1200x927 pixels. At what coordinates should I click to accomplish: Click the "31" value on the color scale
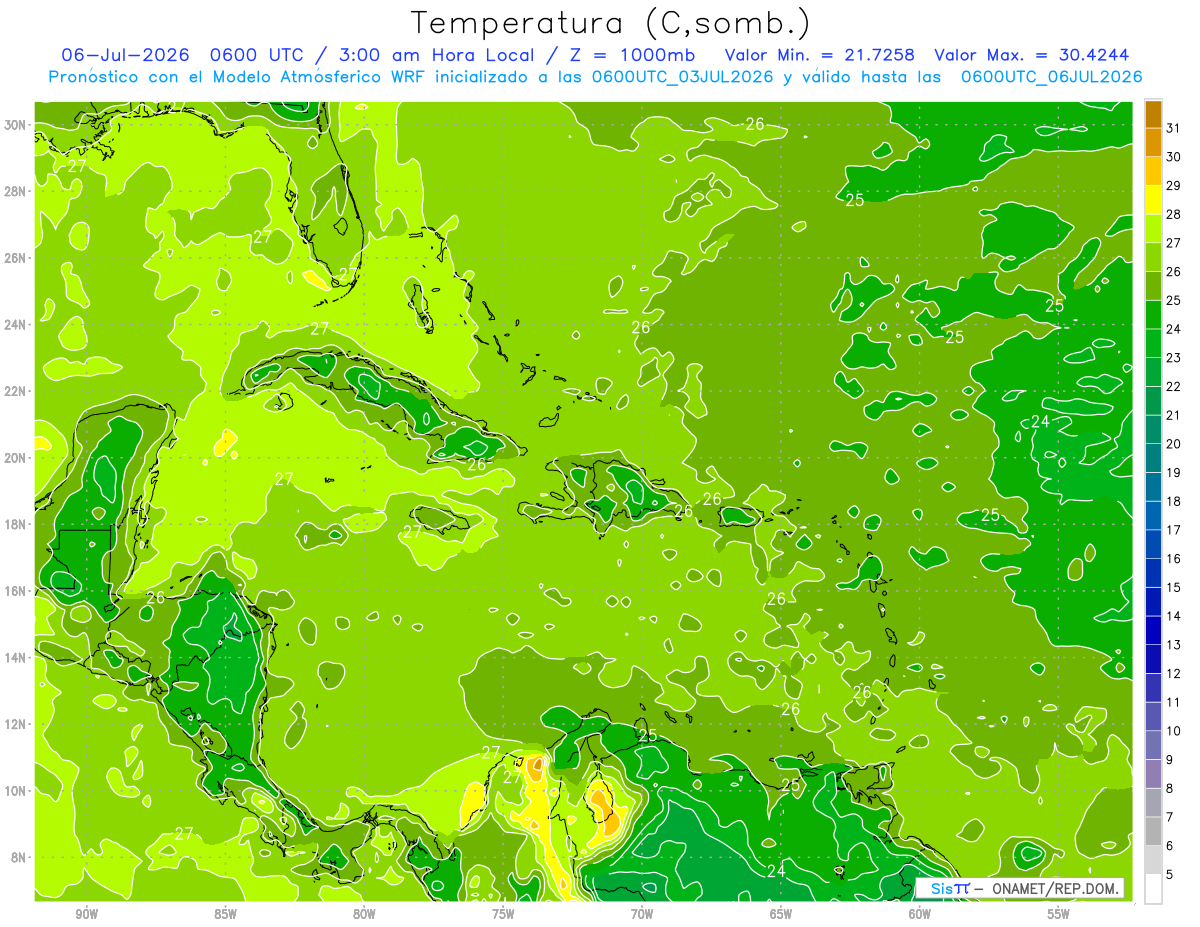[x=1174, y=128]
